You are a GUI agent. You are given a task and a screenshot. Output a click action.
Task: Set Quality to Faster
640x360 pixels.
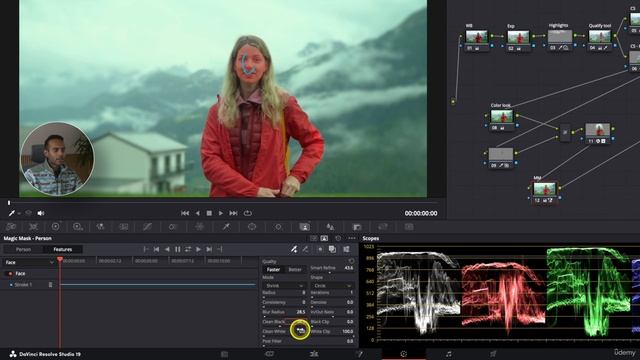point(273,269)
